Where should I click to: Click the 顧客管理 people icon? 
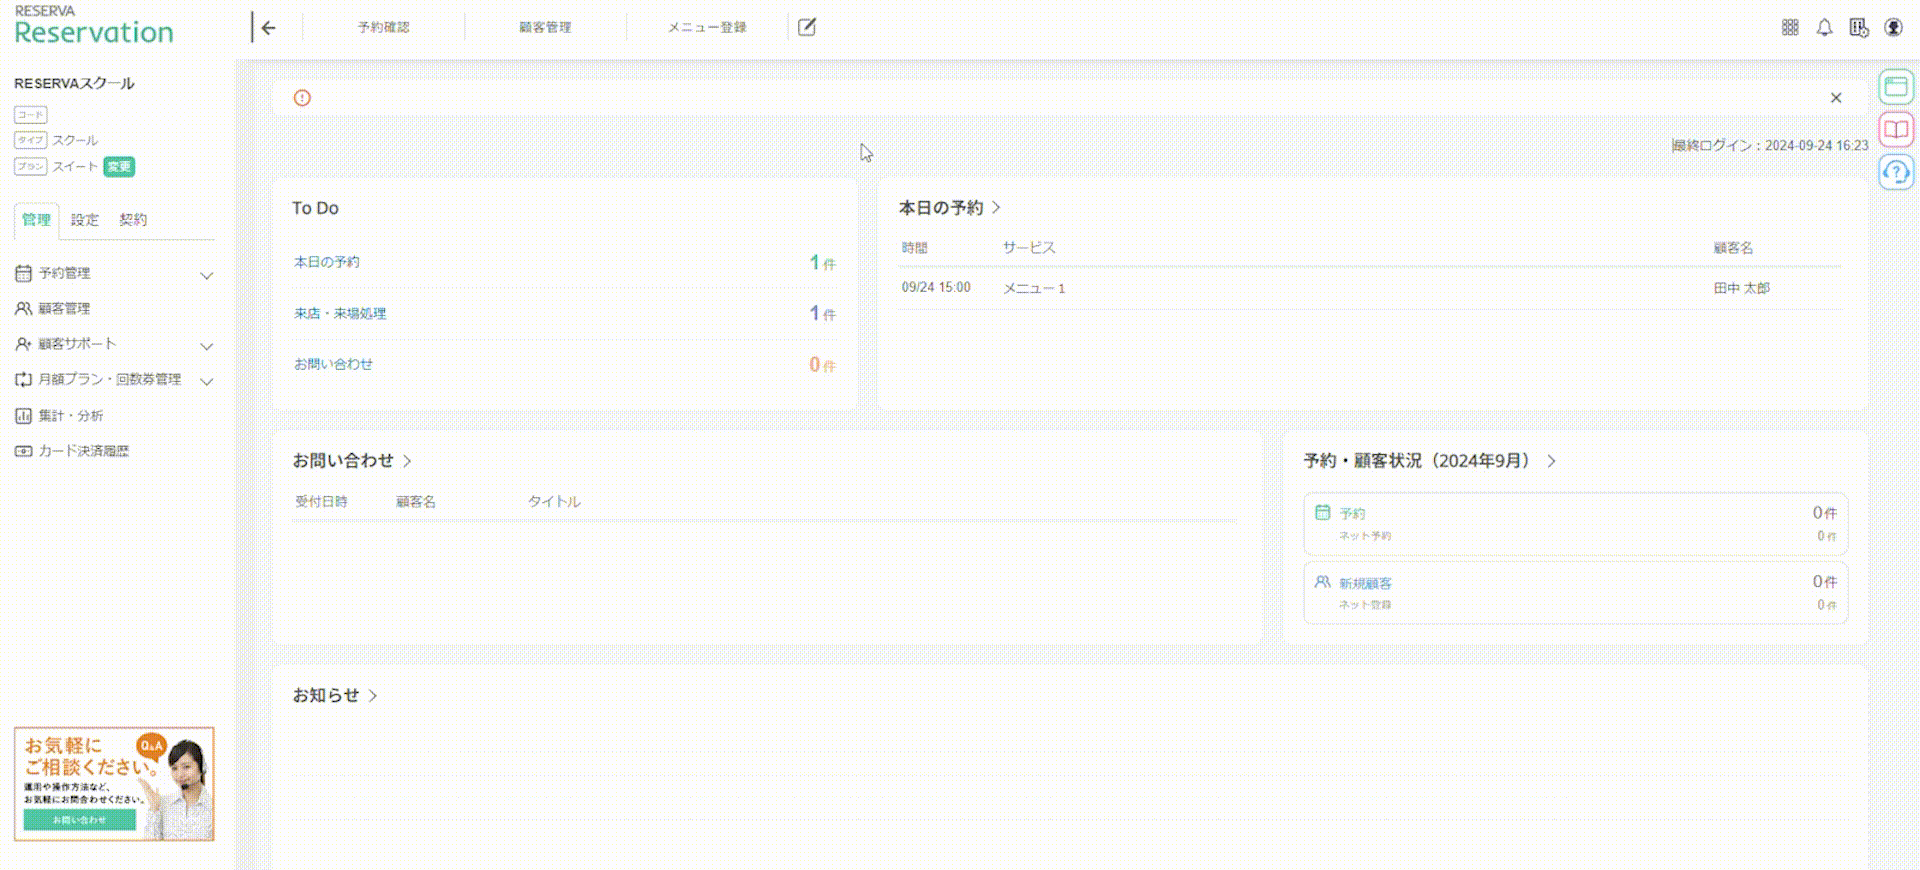point(23,309)
